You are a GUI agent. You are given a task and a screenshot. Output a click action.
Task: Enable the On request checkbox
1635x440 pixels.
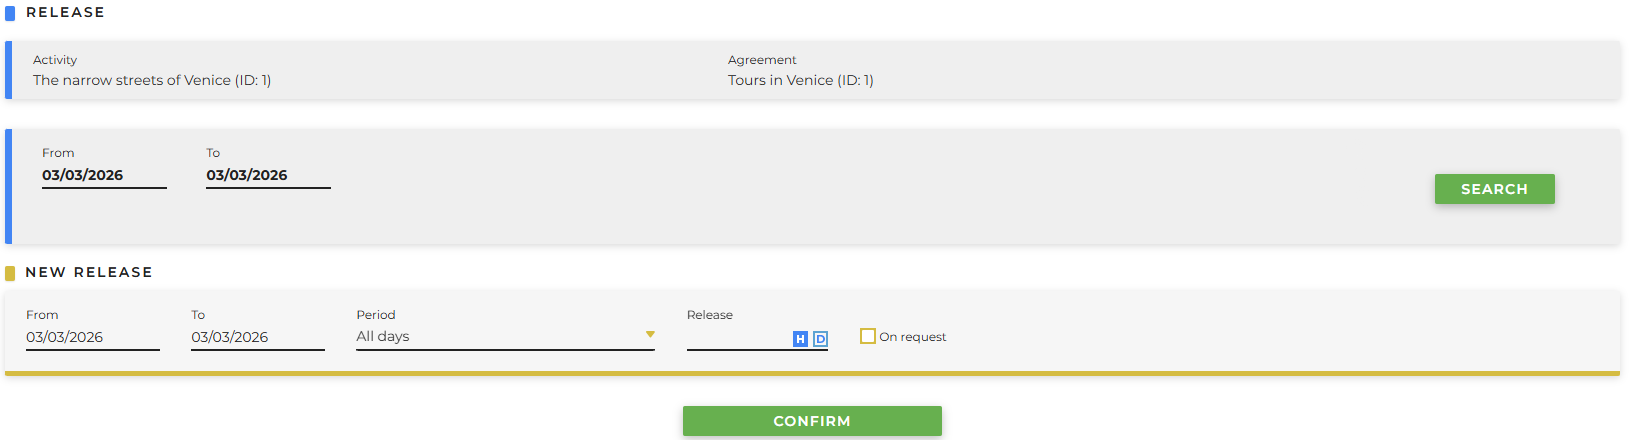868,336
